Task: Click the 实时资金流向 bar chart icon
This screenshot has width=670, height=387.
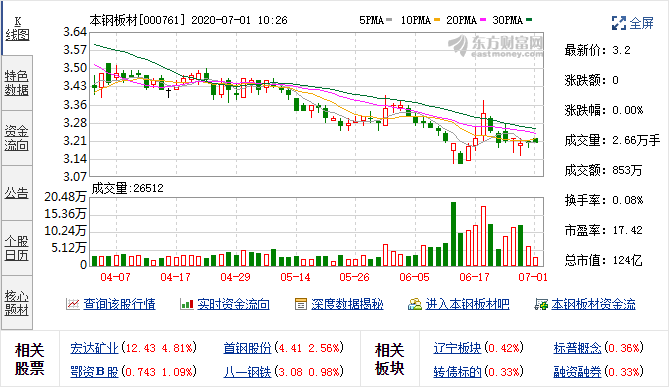Action: tap(187, 304)
